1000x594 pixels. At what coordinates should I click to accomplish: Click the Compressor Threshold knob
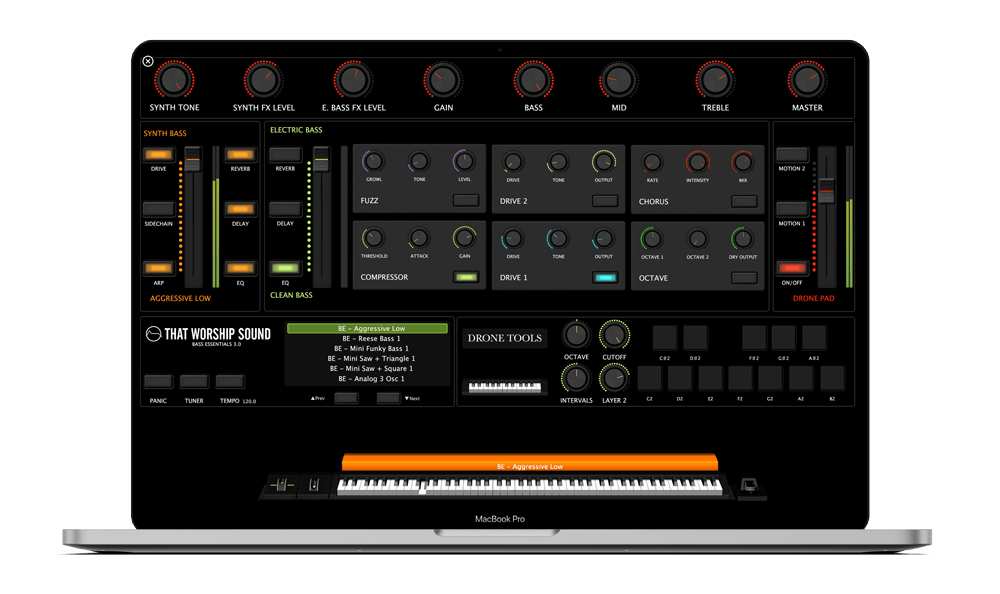point(374,238)
